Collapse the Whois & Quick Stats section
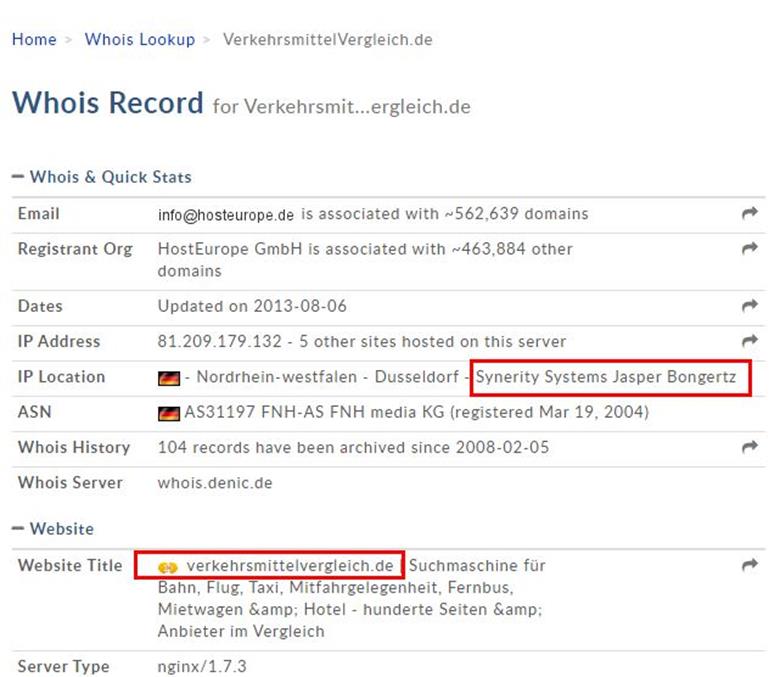Image resolution: width=780 pixels, height=677 pixels. coord(18,177)
